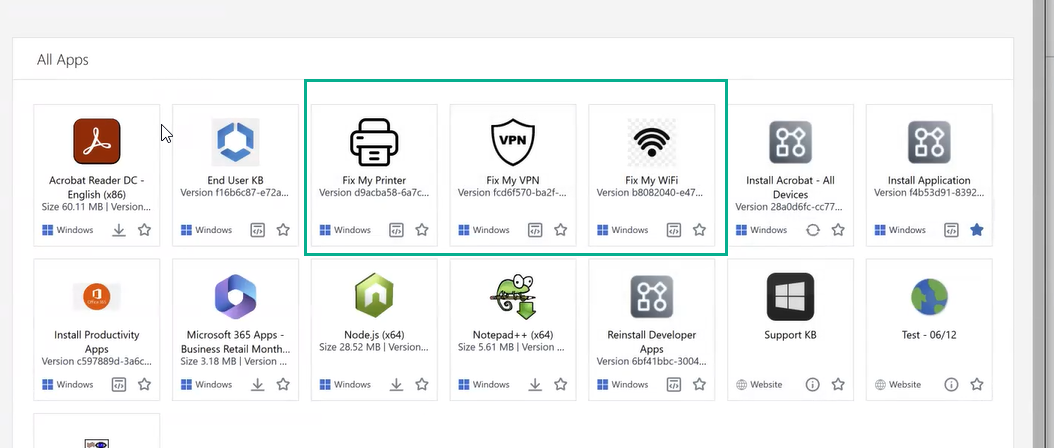Favorite Microsoft 365 Apps with the star

[283, 385]
